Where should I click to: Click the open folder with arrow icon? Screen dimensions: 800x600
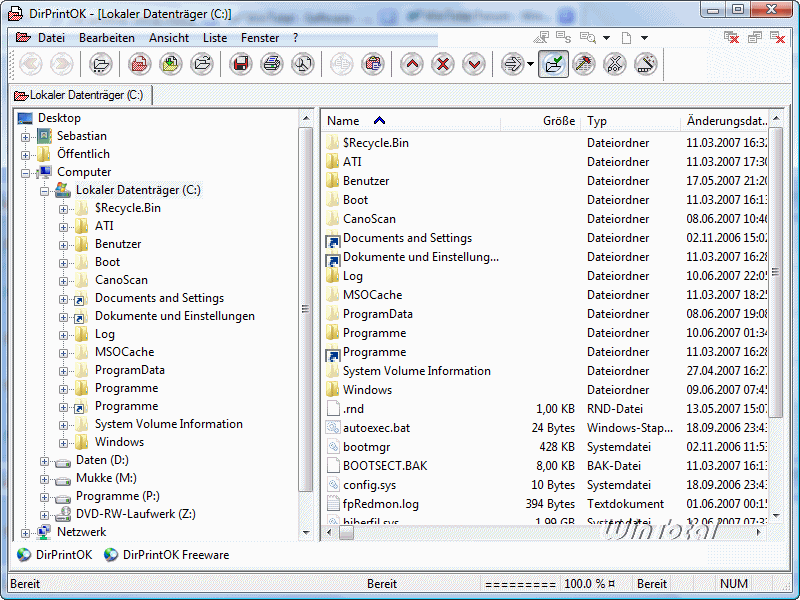tap(202, 64)
